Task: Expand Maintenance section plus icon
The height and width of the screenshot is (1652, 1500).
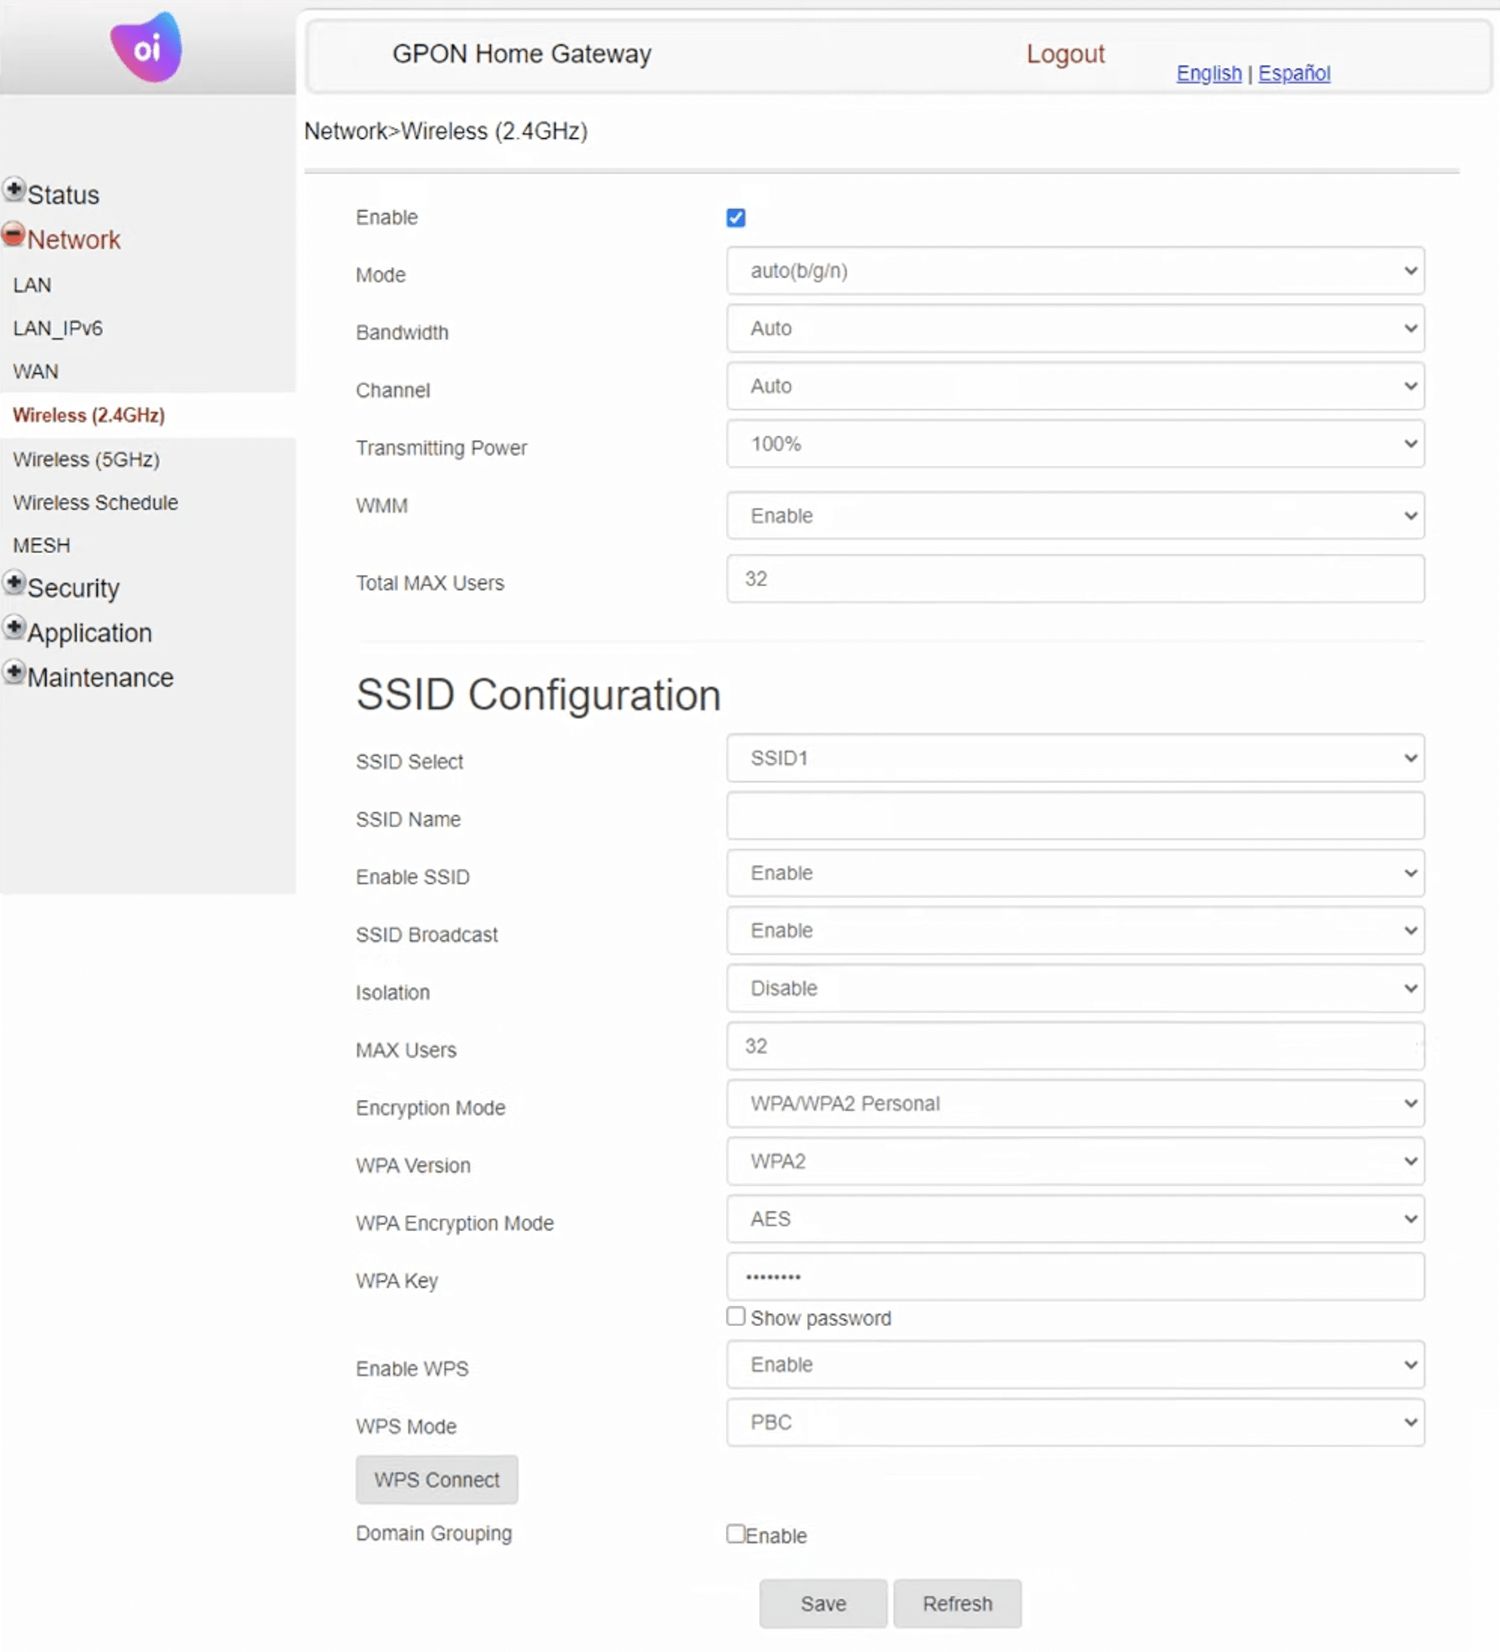Action: pyautogui.click(x=14, y=672)
